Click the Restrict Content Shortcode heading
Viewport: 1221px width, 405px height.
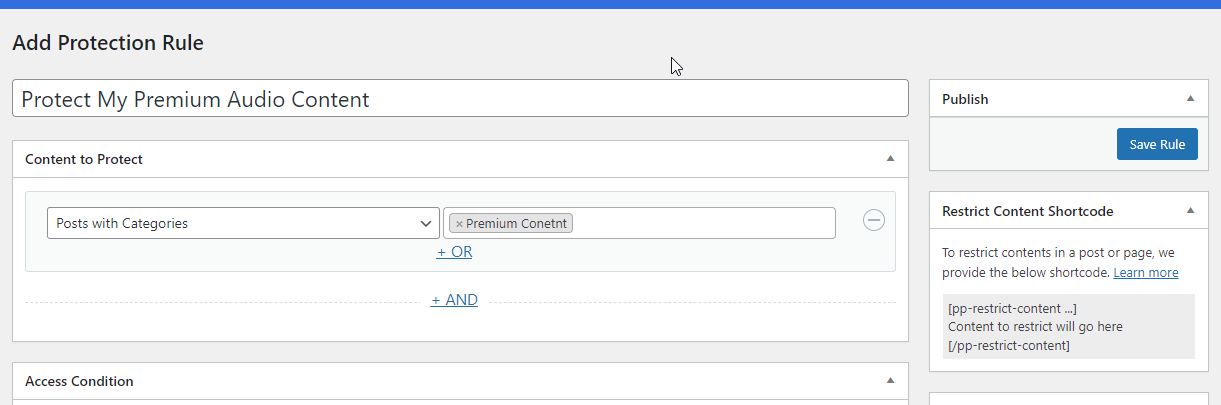[1028, 211]
